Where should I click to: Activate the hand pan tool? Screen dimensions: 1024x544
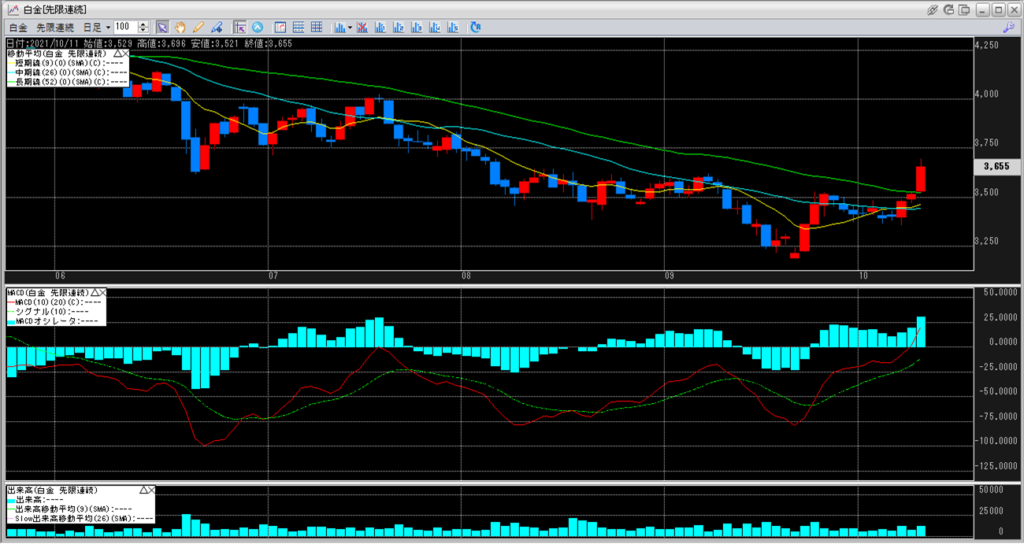tap(179, 26)
